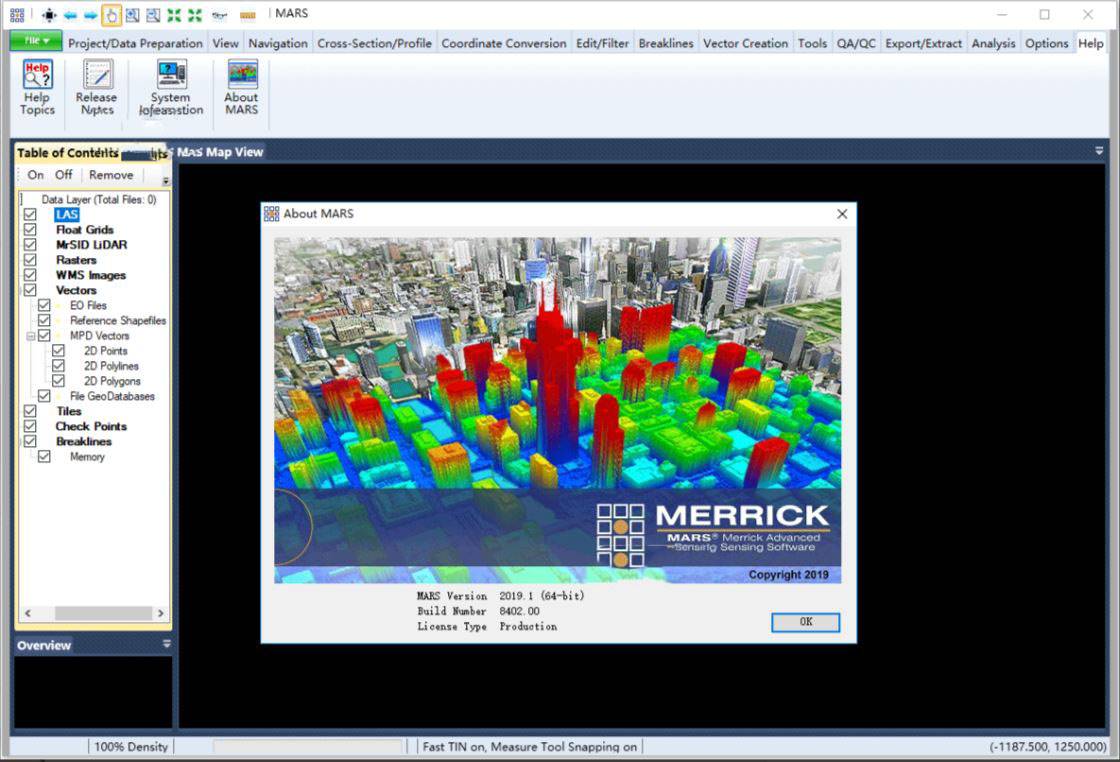The image size is (1120, 762).
Task: Click the MARS app logo icon in title bar
Action: tap(17, 14)
